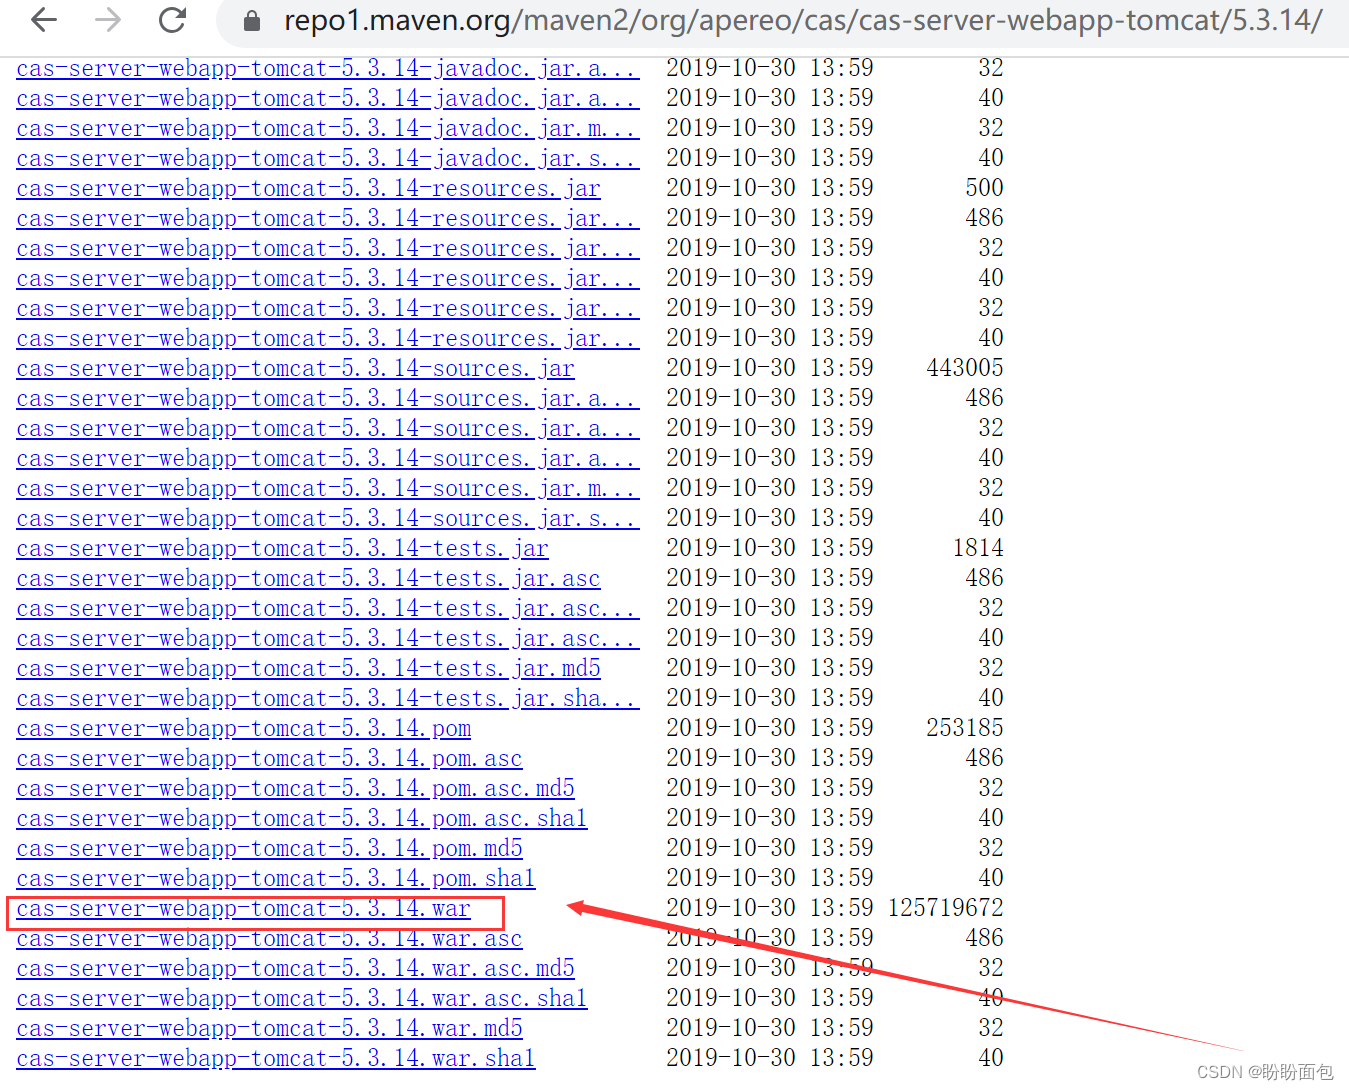Open the pom.sha1 checksum link
Image resolution: width=1349 pixels, height=1090 pixels.
click(x=275, y=878)
